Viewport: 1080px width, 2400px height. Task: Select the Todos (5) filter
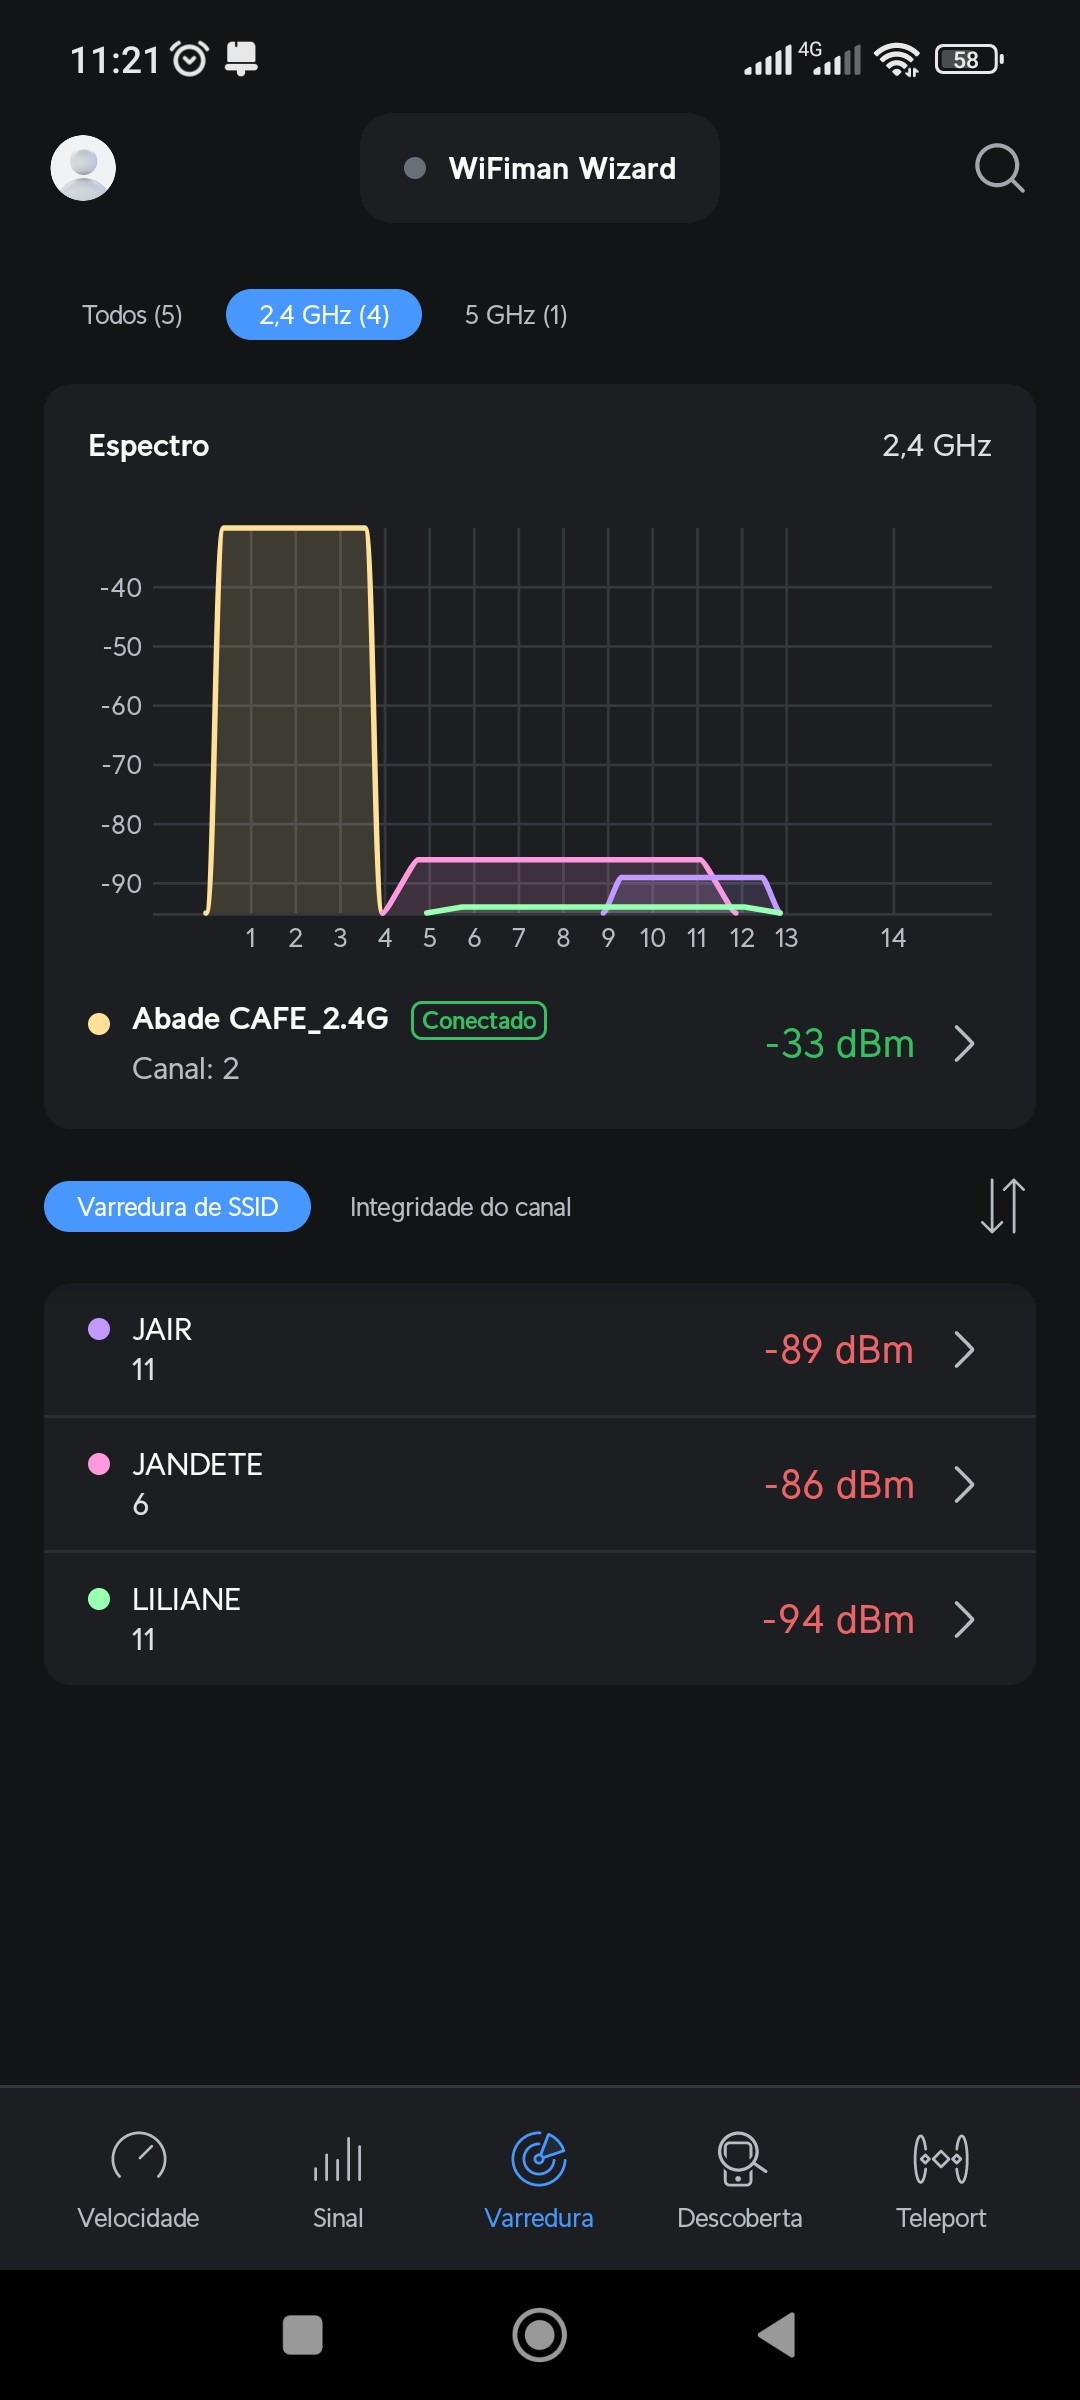coord(132,315)
